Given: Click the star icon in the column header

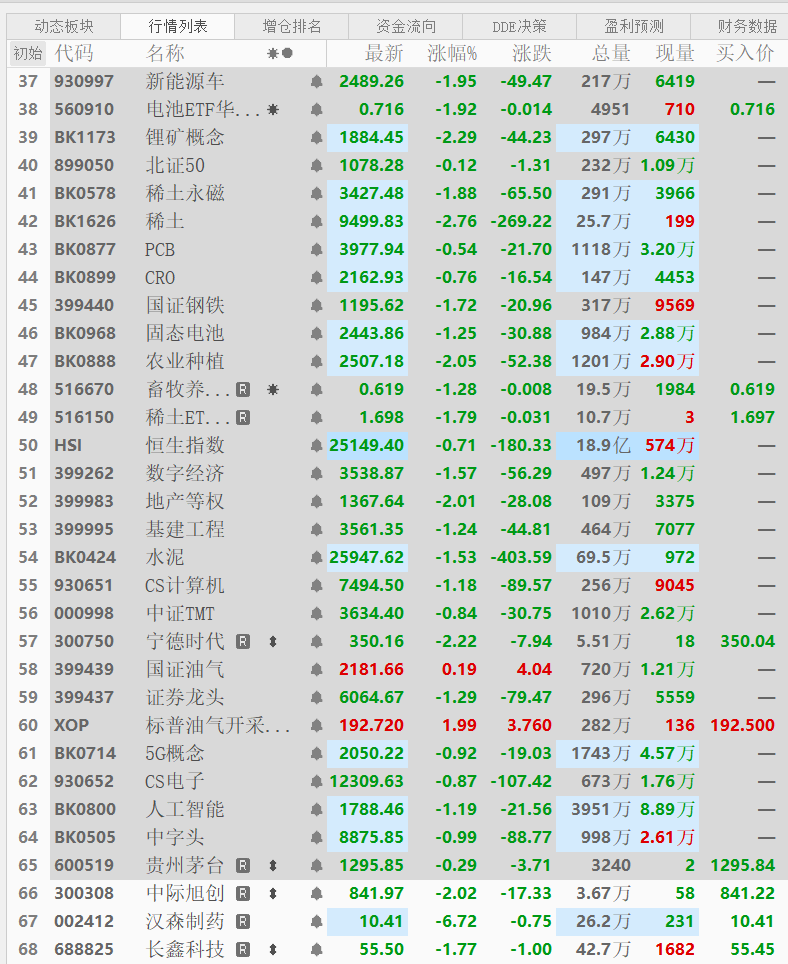Looking at the screenshot, I should pos(272,53).
